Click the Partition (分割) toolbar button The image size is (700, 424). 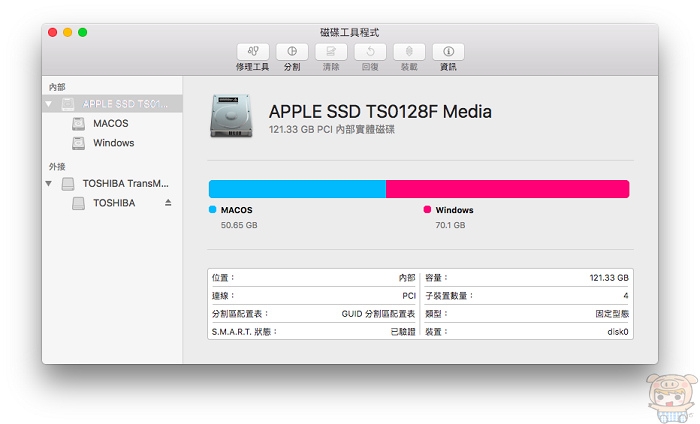(x=292, y=52)
